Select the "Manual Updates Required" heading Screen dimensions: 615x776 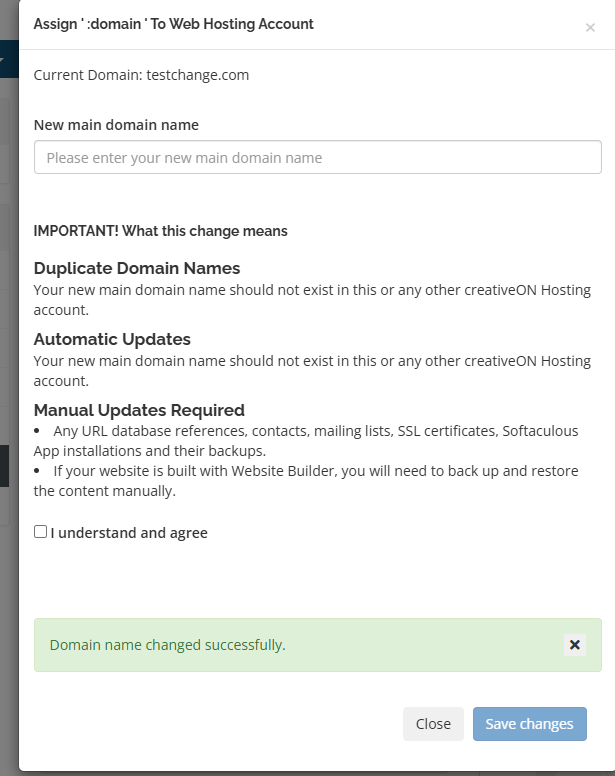(139, 410)
